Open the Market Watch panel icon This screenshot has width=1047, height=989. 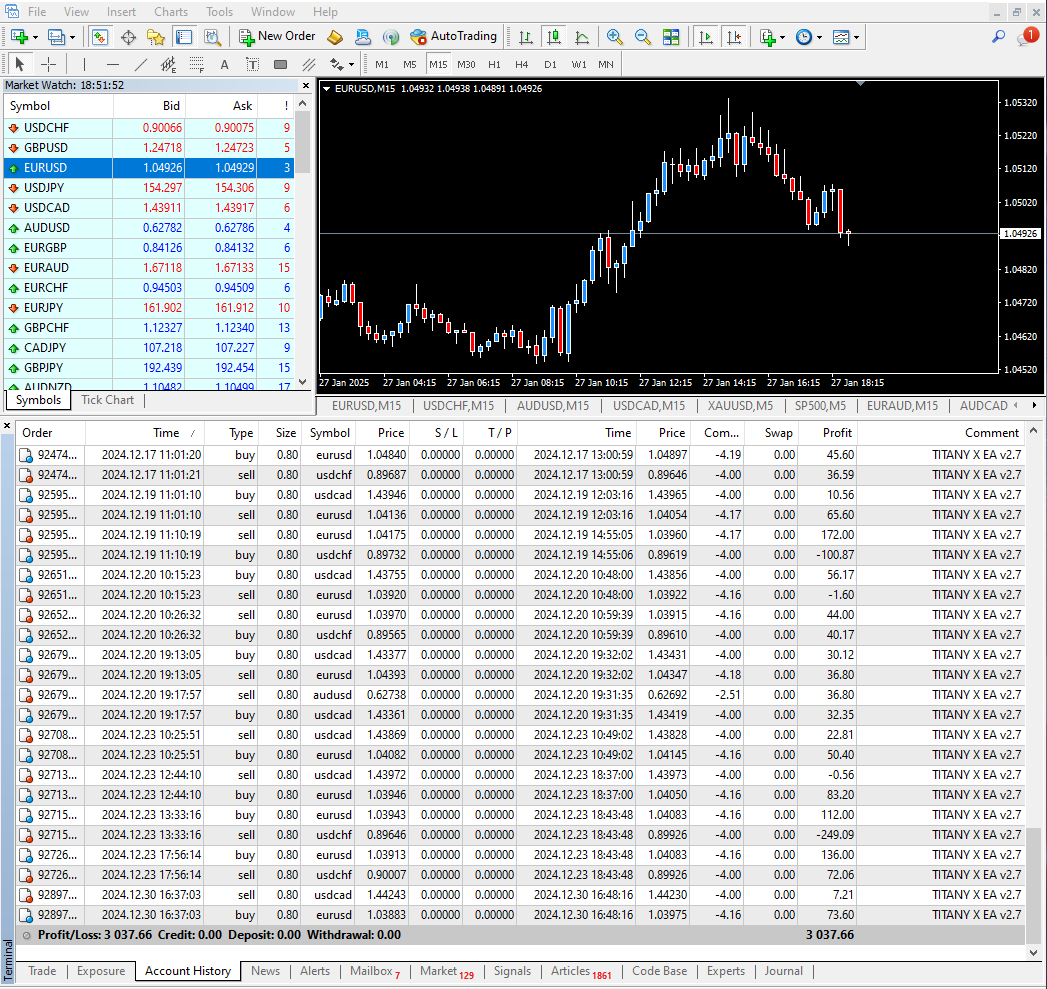click(100, 37)
